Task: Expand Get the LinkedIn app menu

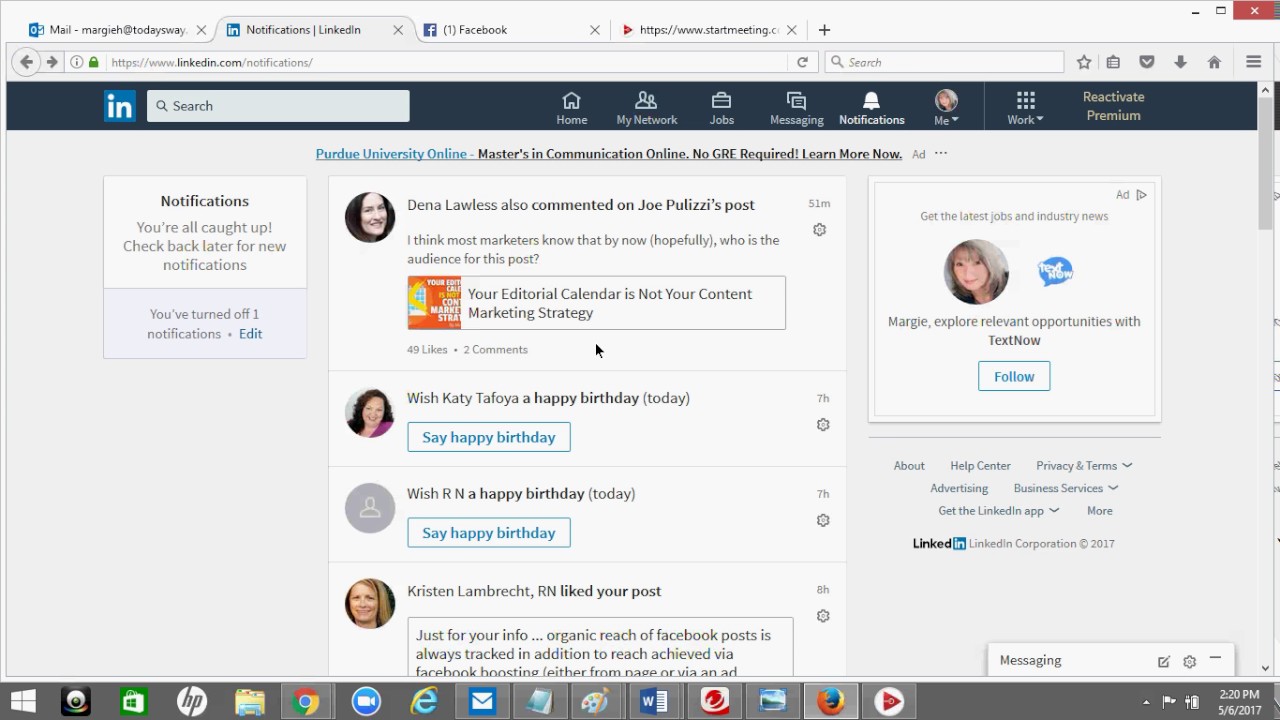Action: tap(998, 511)
